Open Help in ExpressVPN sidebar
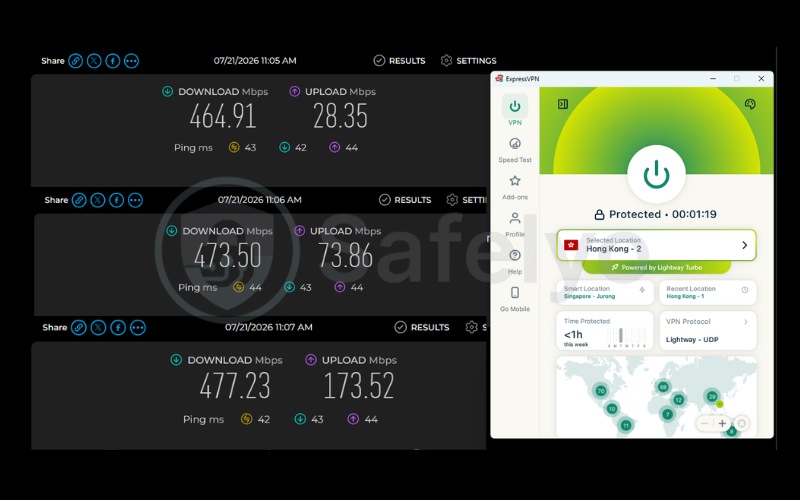 coord(515,262)
